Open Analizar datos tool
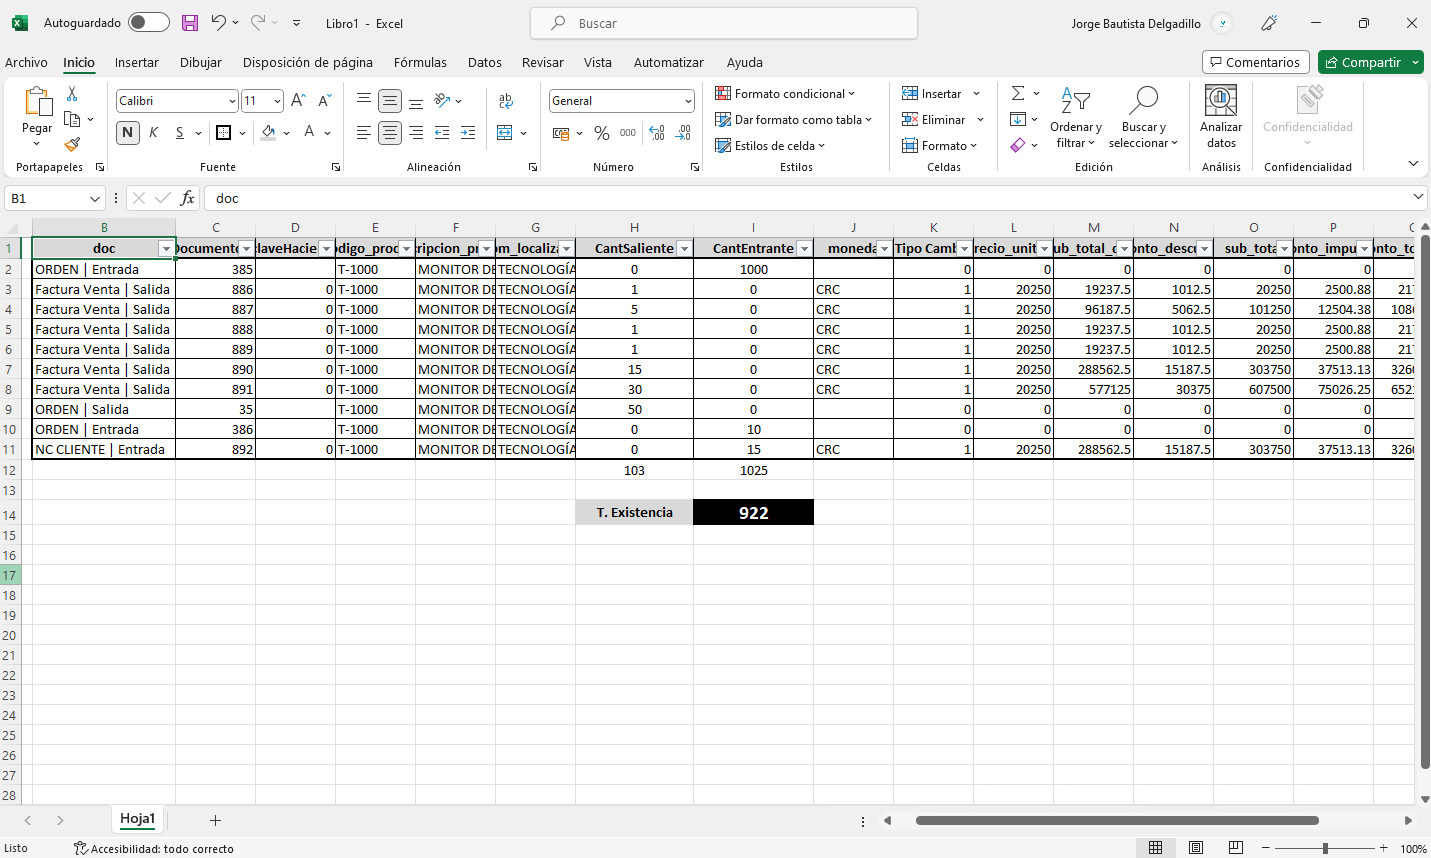 [1221, 117]
